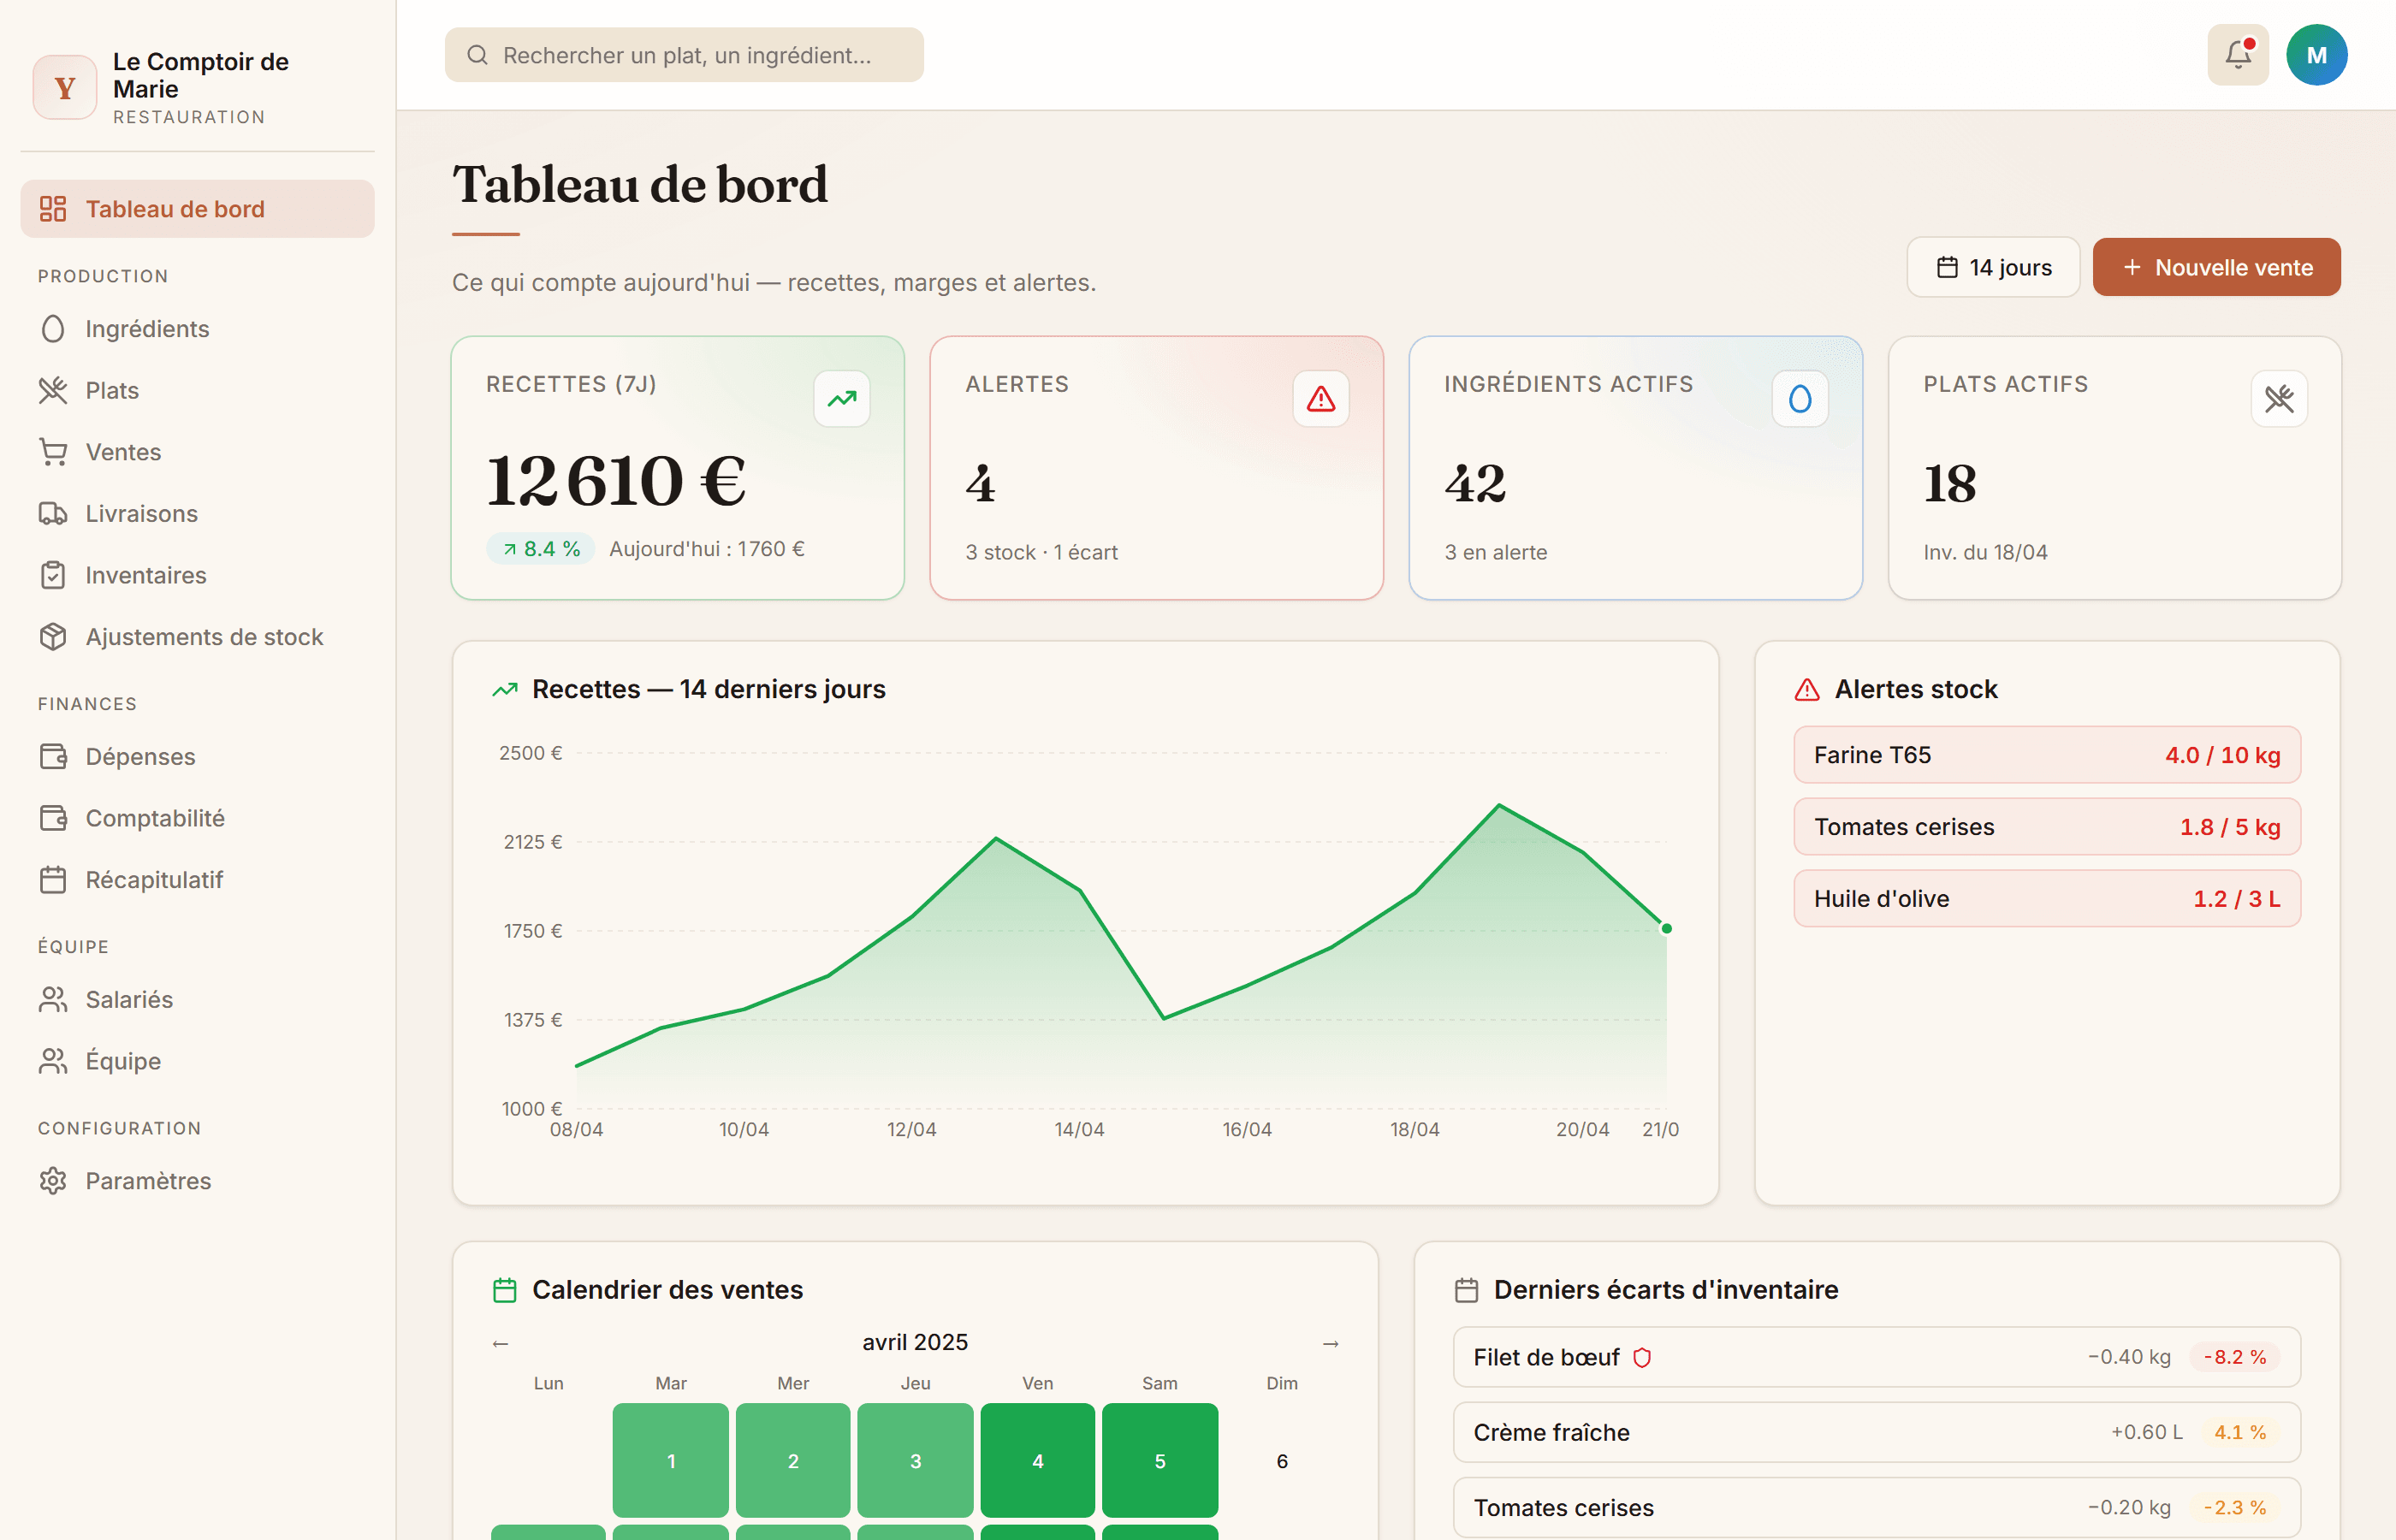2396x1540 pixels.
Task: Select April 1 in the sales calendar
Action: [670, 1460]
